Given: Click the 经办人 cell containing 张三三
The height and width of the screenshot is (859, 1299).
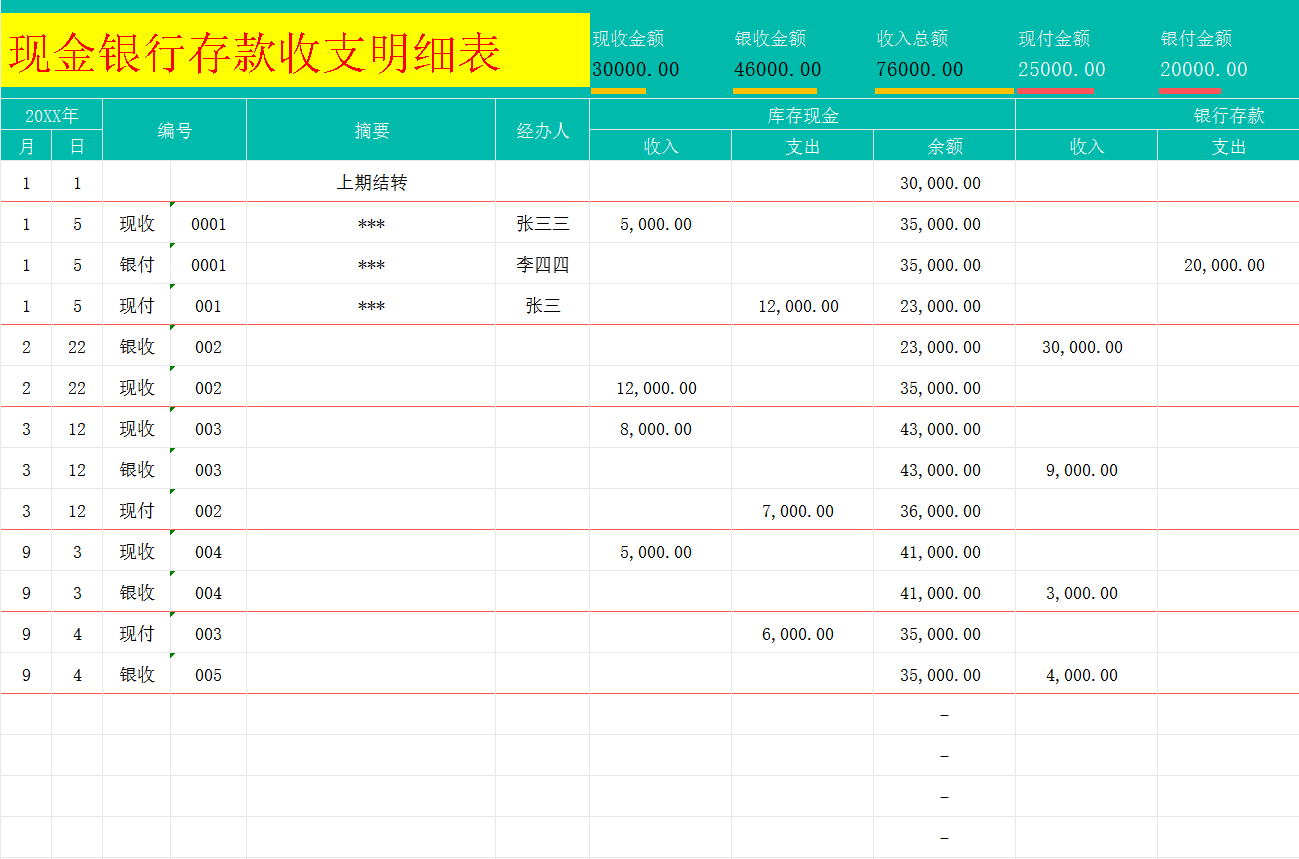Looking at the screenshot, I should [542, 224].
